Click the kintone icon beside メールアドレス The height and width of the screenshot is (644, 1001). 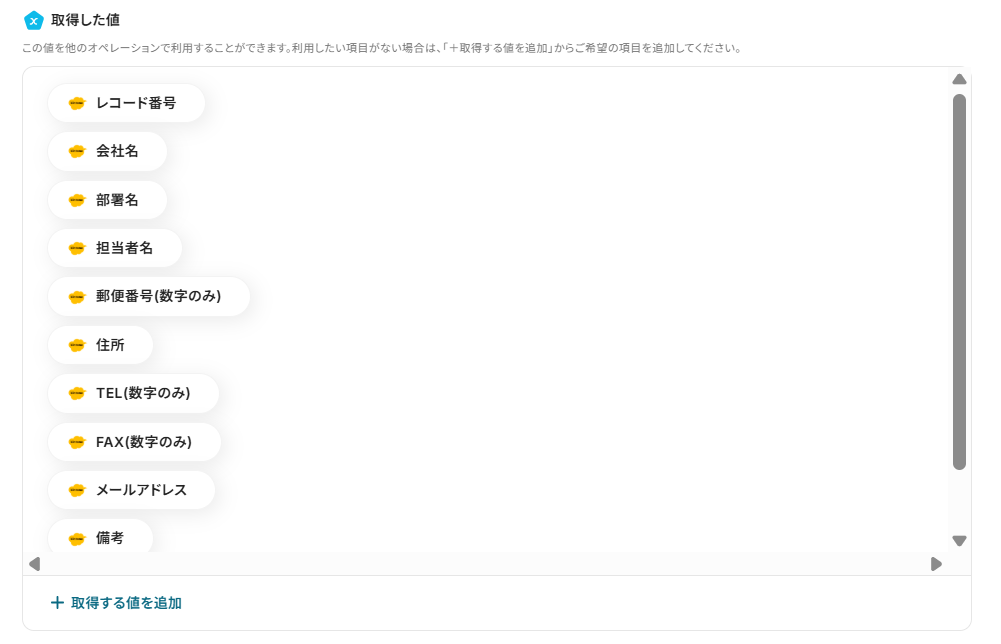point(77,490)
